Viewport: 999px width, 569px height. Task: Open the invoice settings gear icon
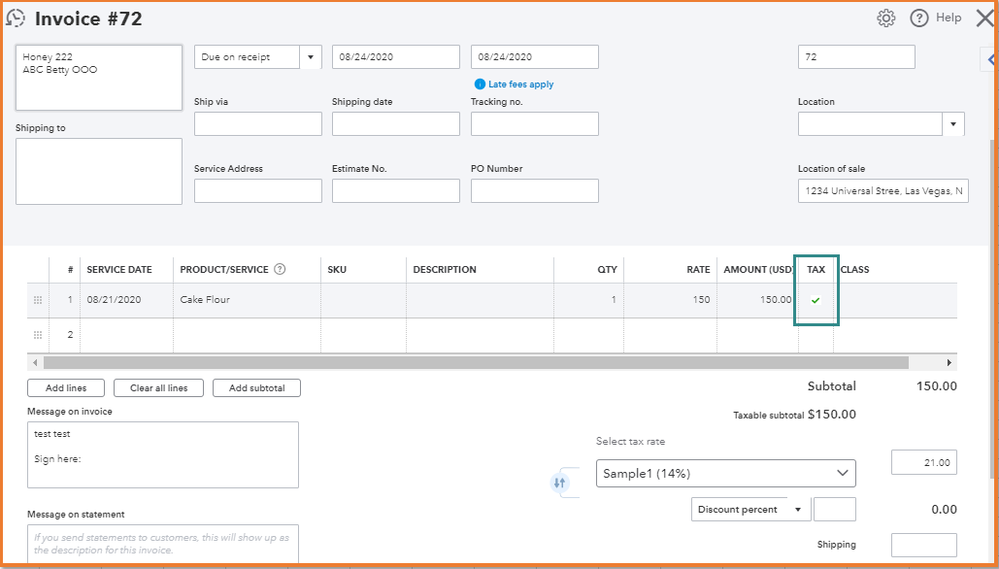point(886,18)
